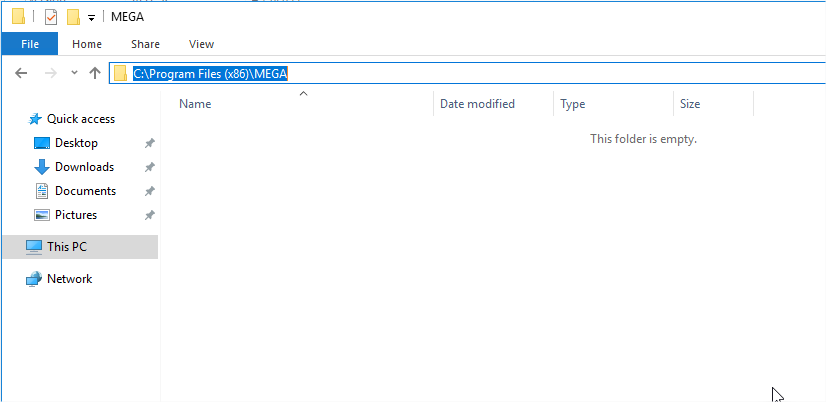Open Pictures in the sidebar
This screenshot has width=826, height=402.
76,215
